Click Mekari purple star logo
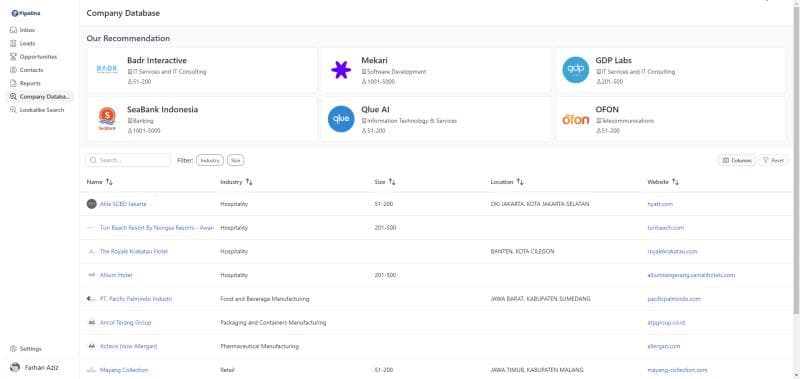This screenshot has height=379, width=800. click(x=341, y=70)
